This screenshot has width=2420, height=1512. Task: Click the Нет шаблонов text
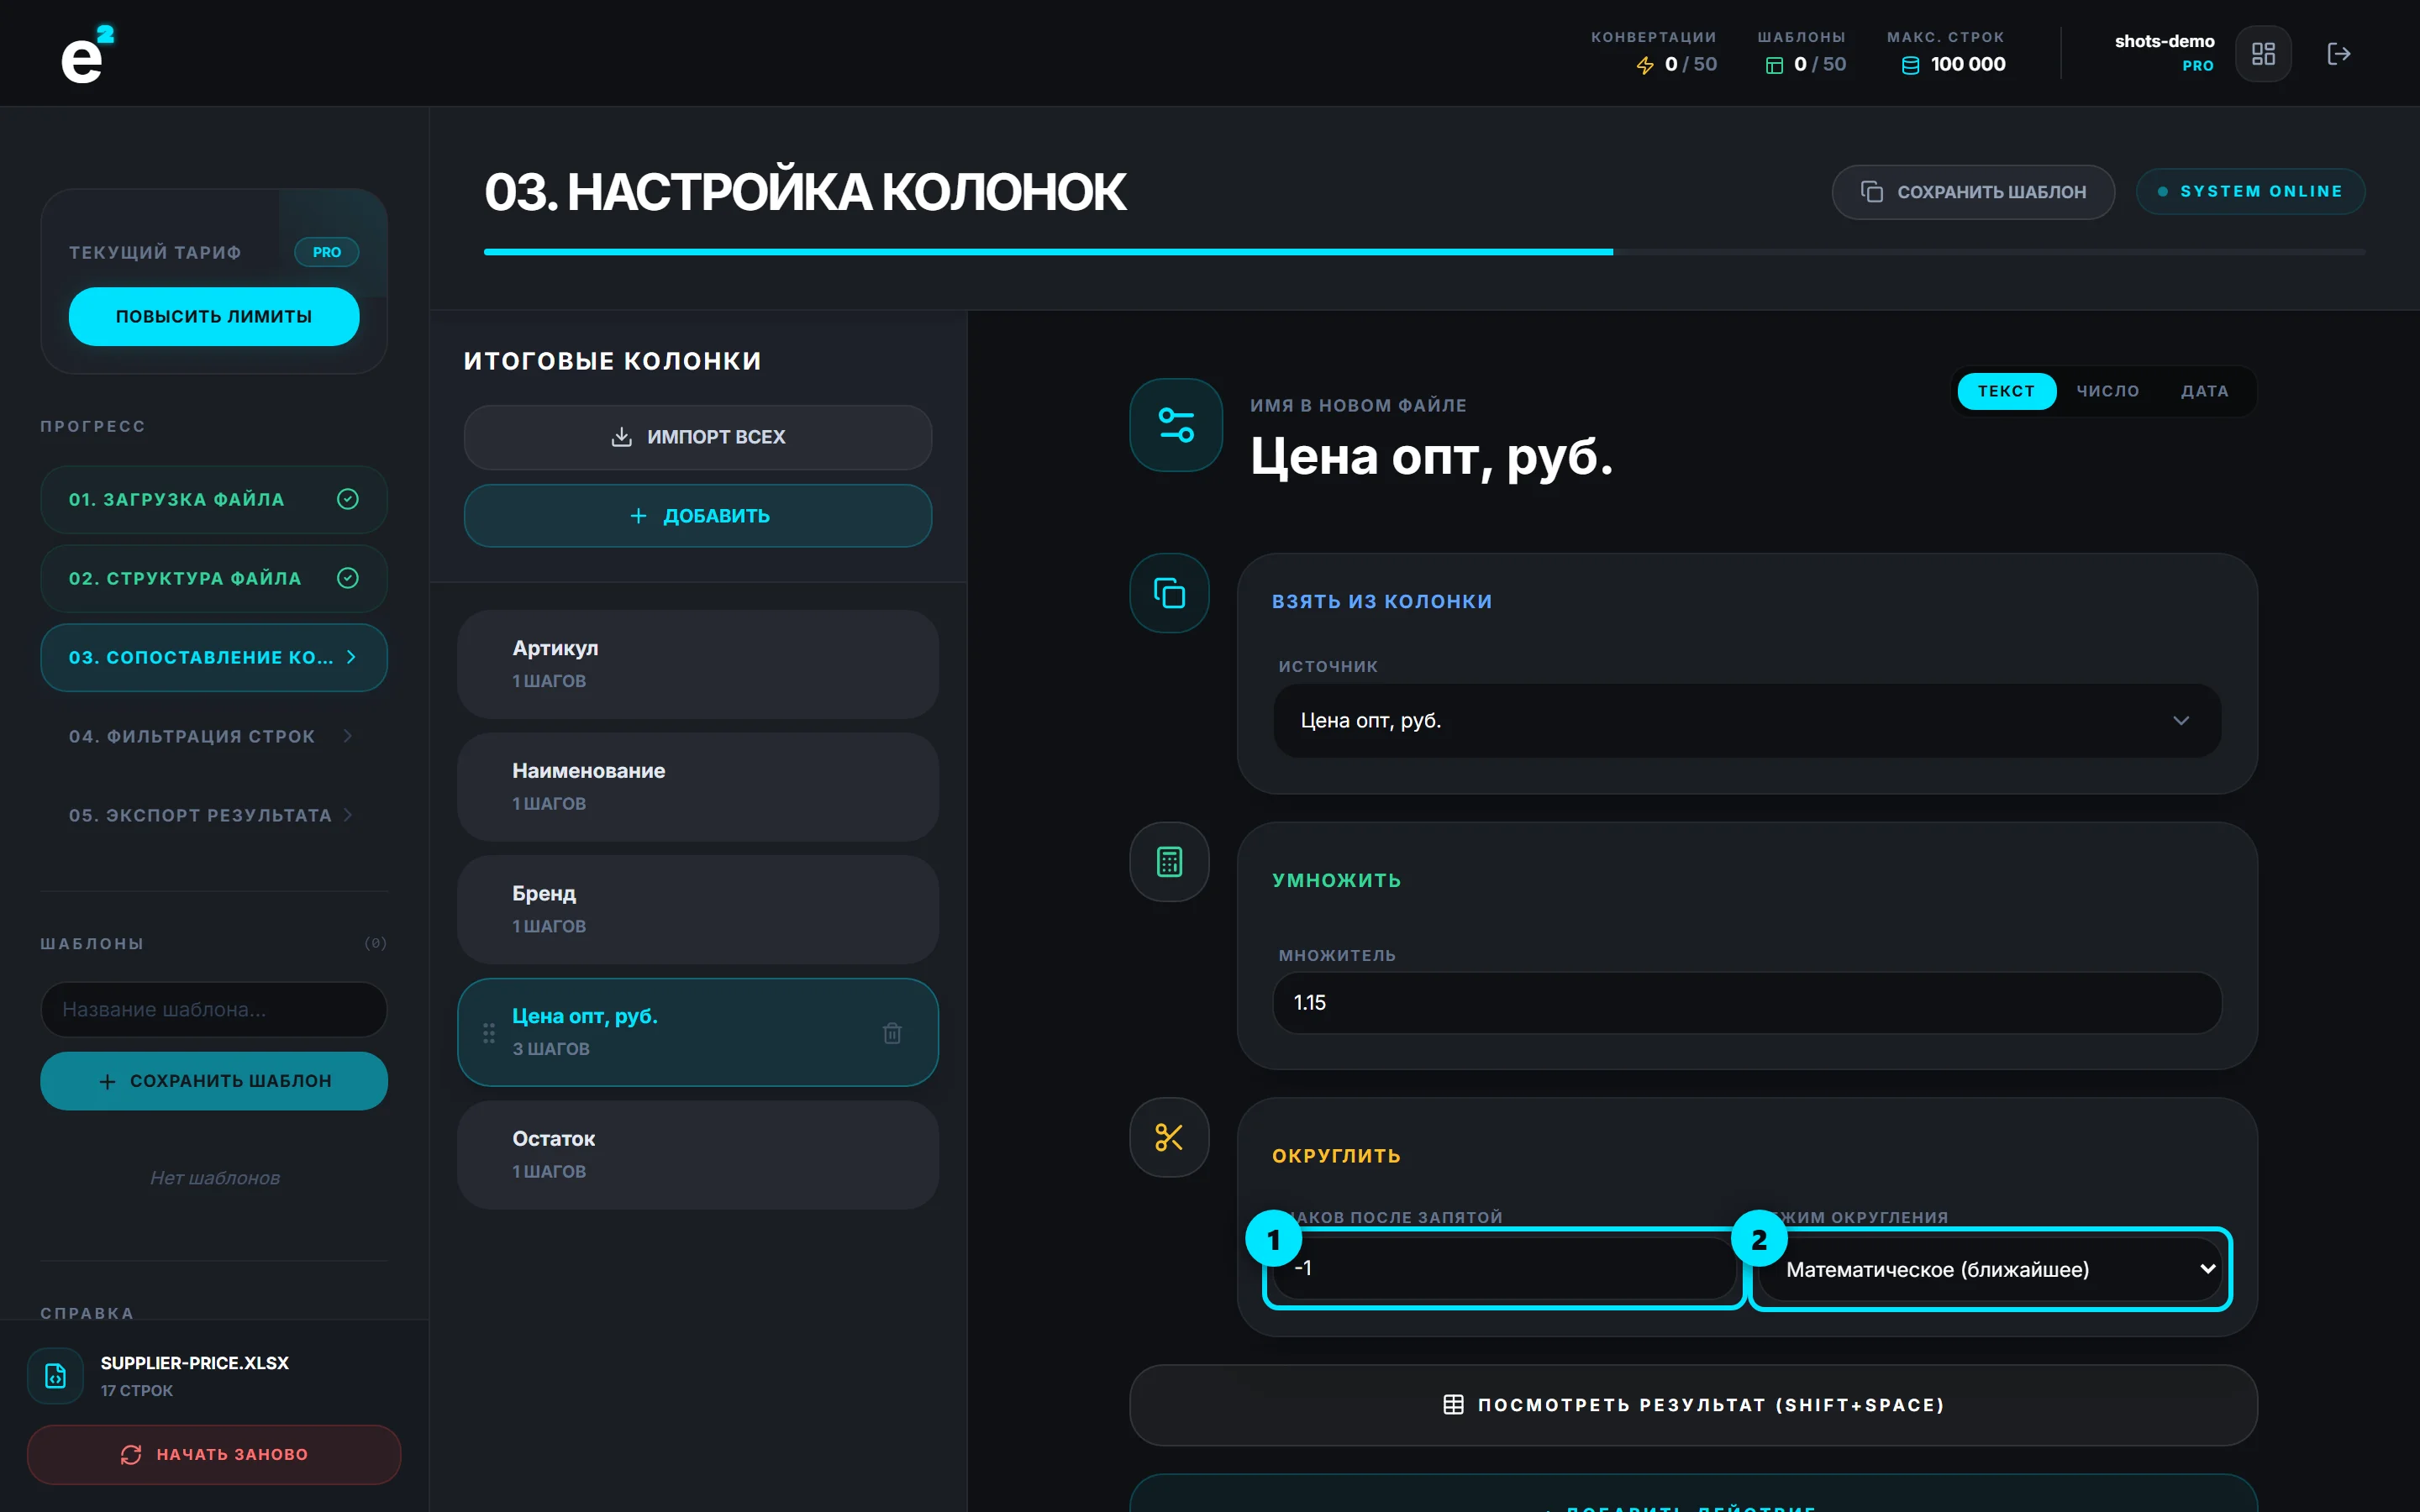(215, 1178)
